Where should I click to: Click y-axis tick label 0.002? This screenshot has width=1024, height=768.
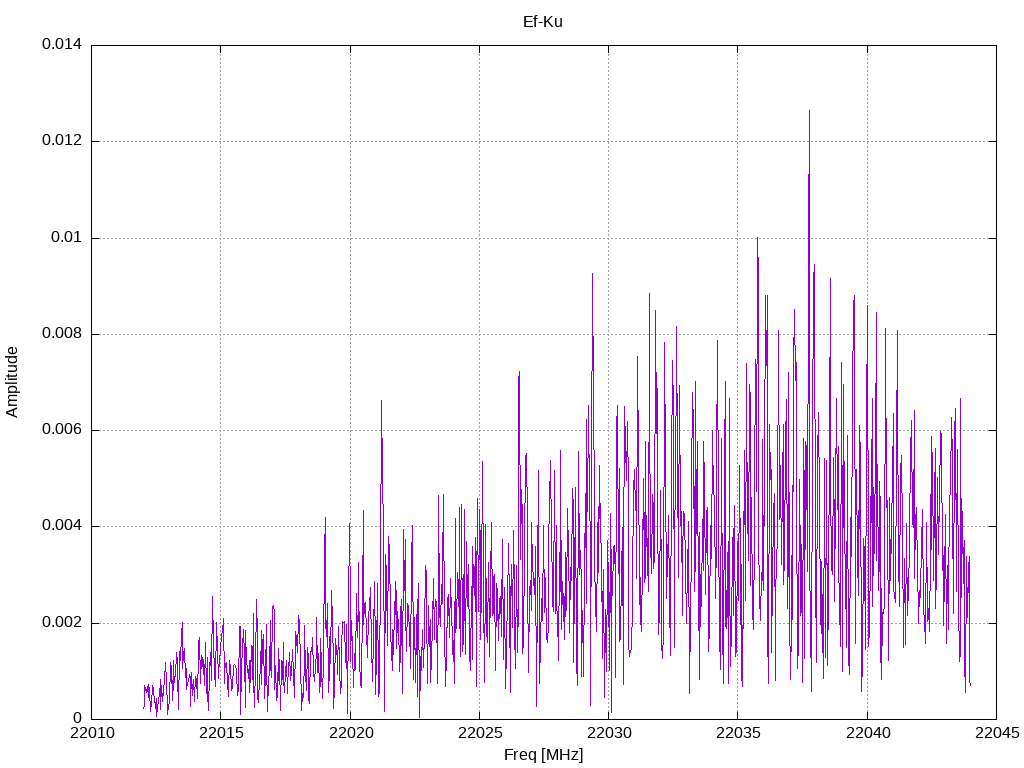(x=62, y=622)
